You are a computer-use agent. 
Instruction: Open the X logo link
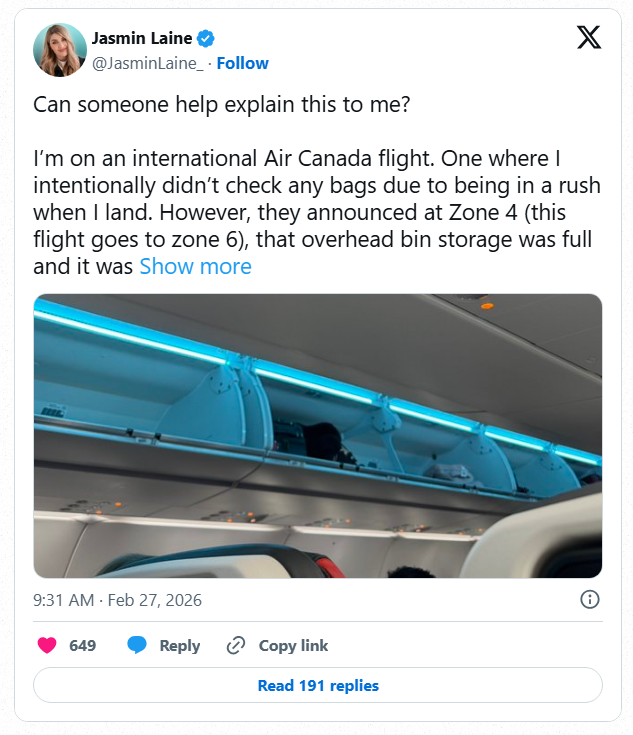tap(589, 38)
